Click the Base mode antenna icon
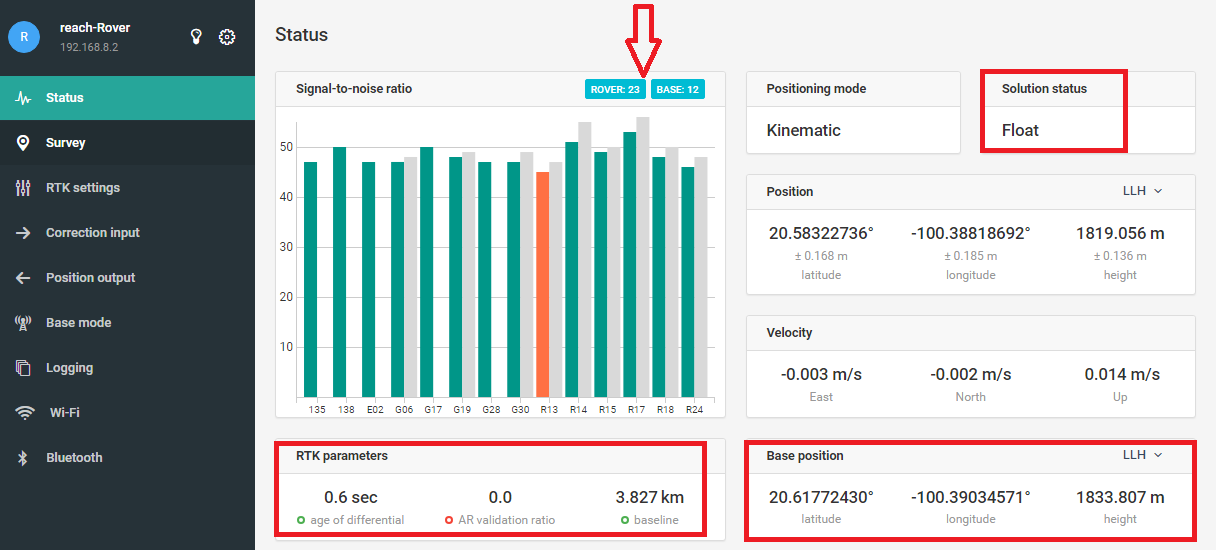This screenshot has width=1216, height=550. click(23, 323)
